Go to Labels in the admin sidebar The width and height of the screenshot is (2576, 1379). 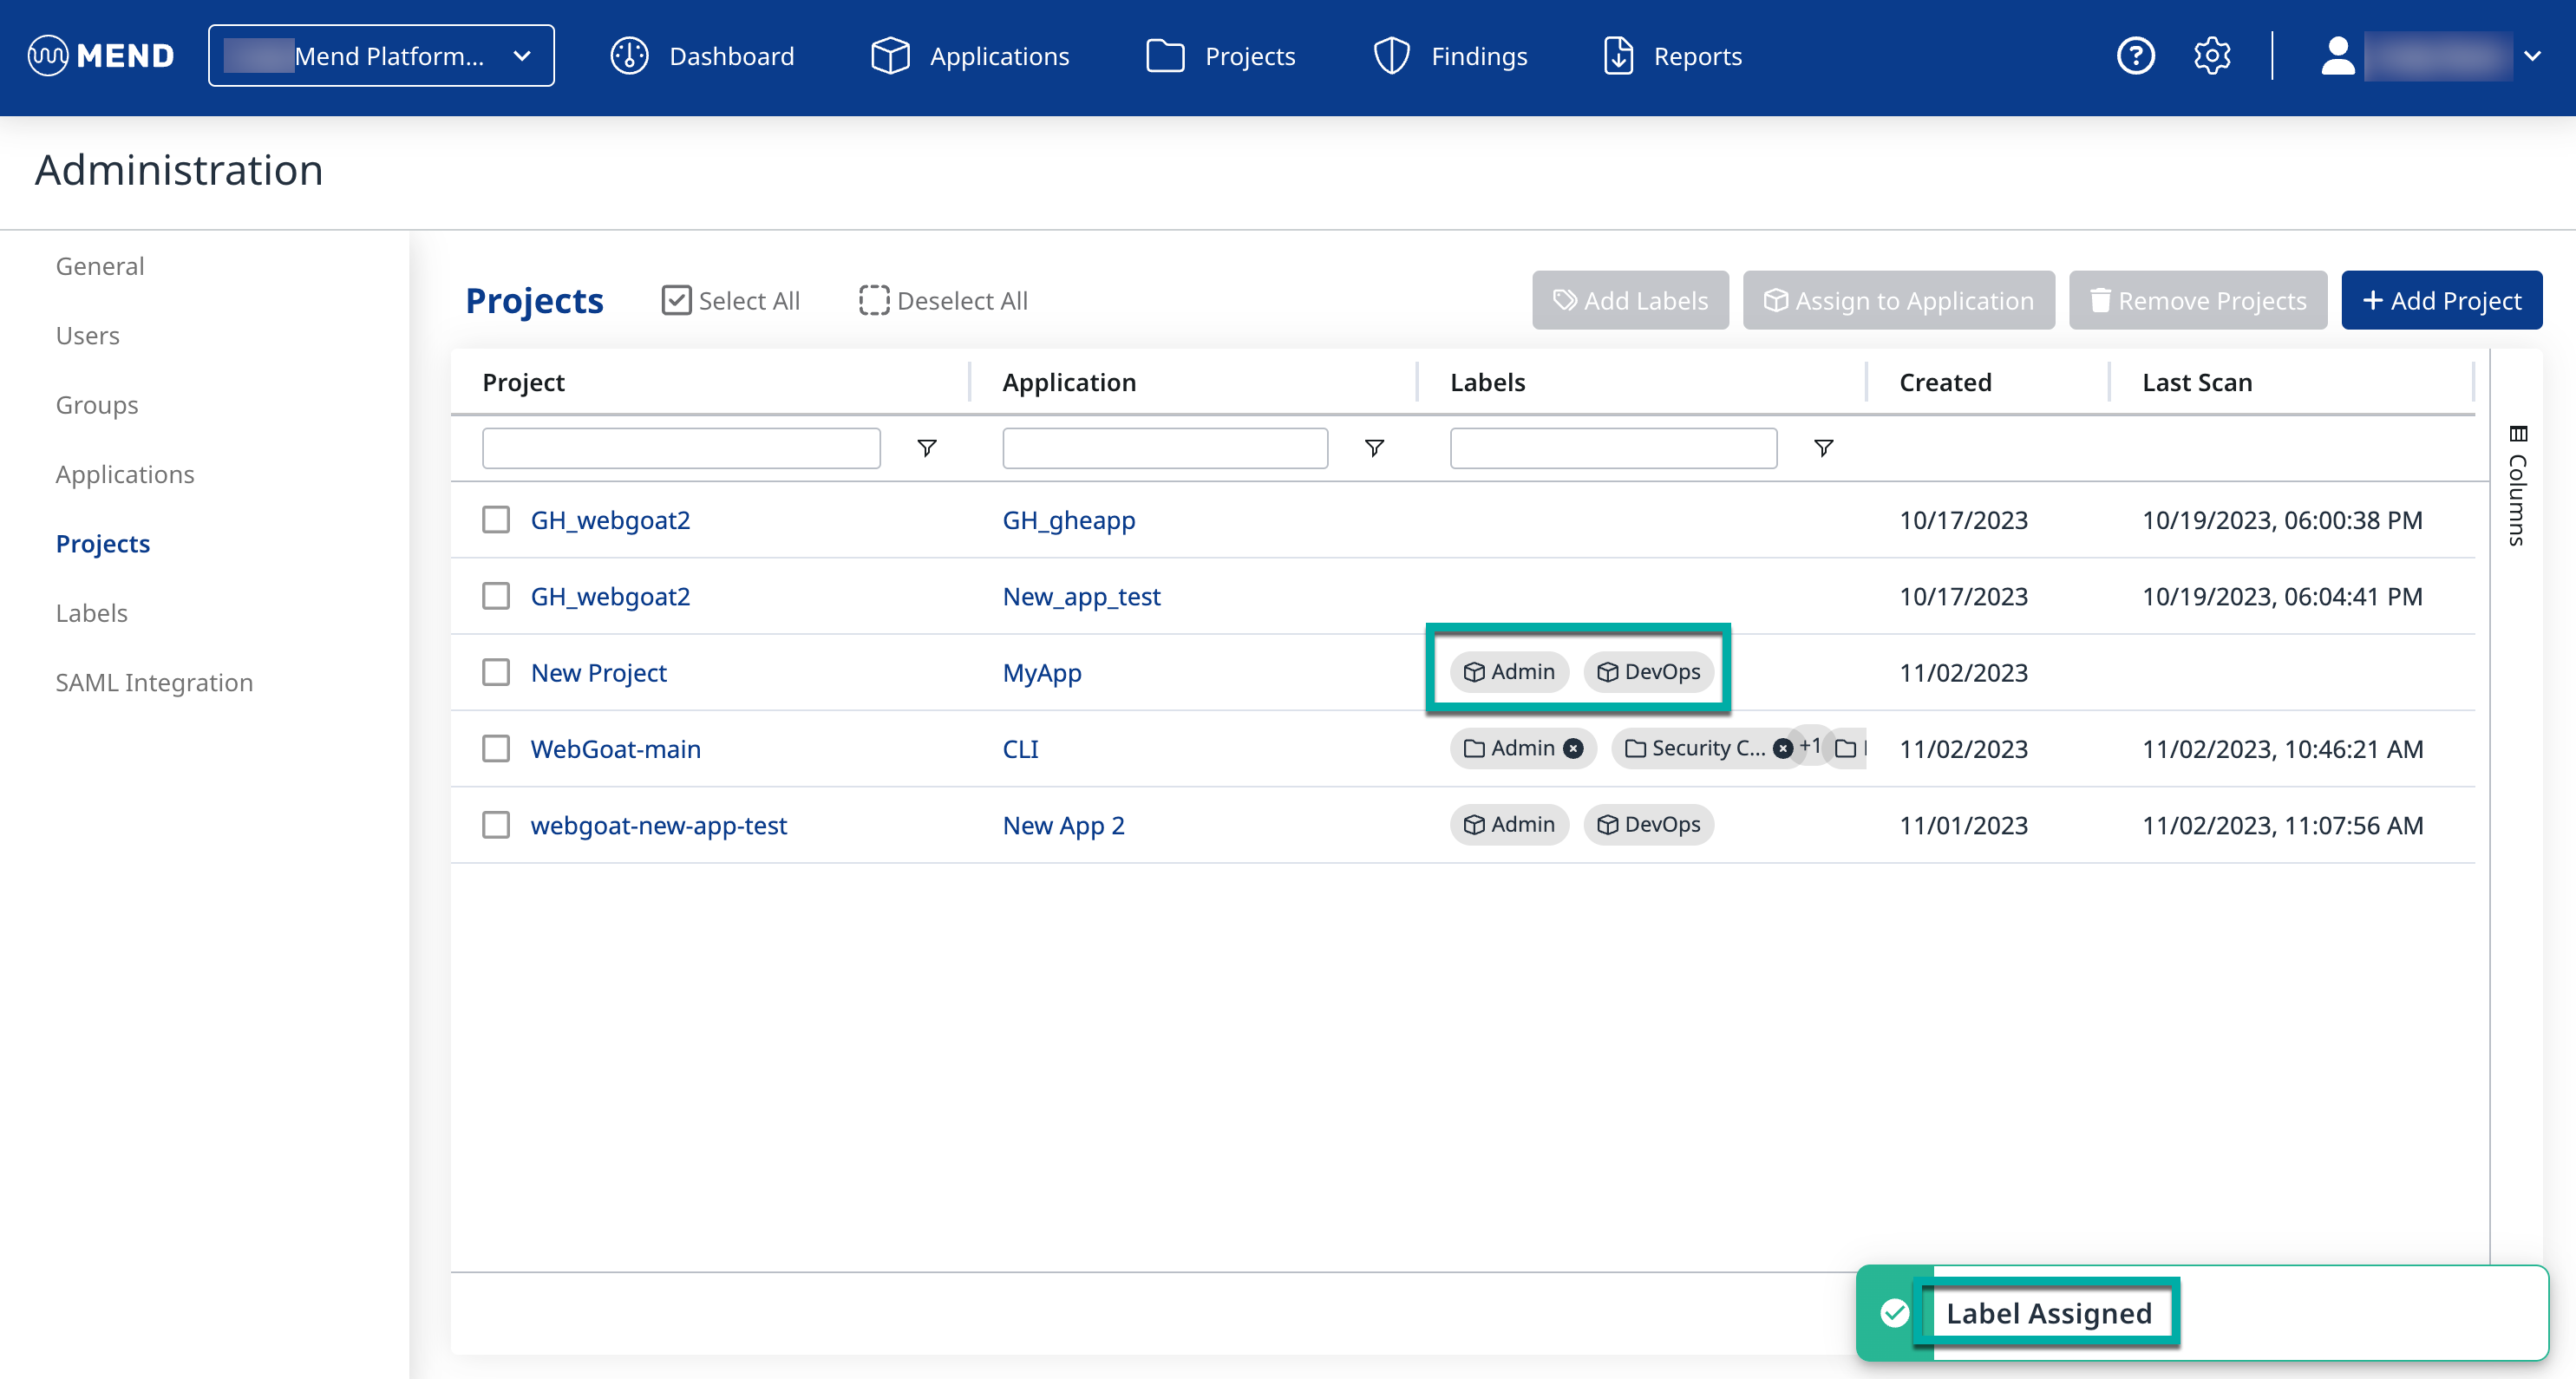pos(91,613)
